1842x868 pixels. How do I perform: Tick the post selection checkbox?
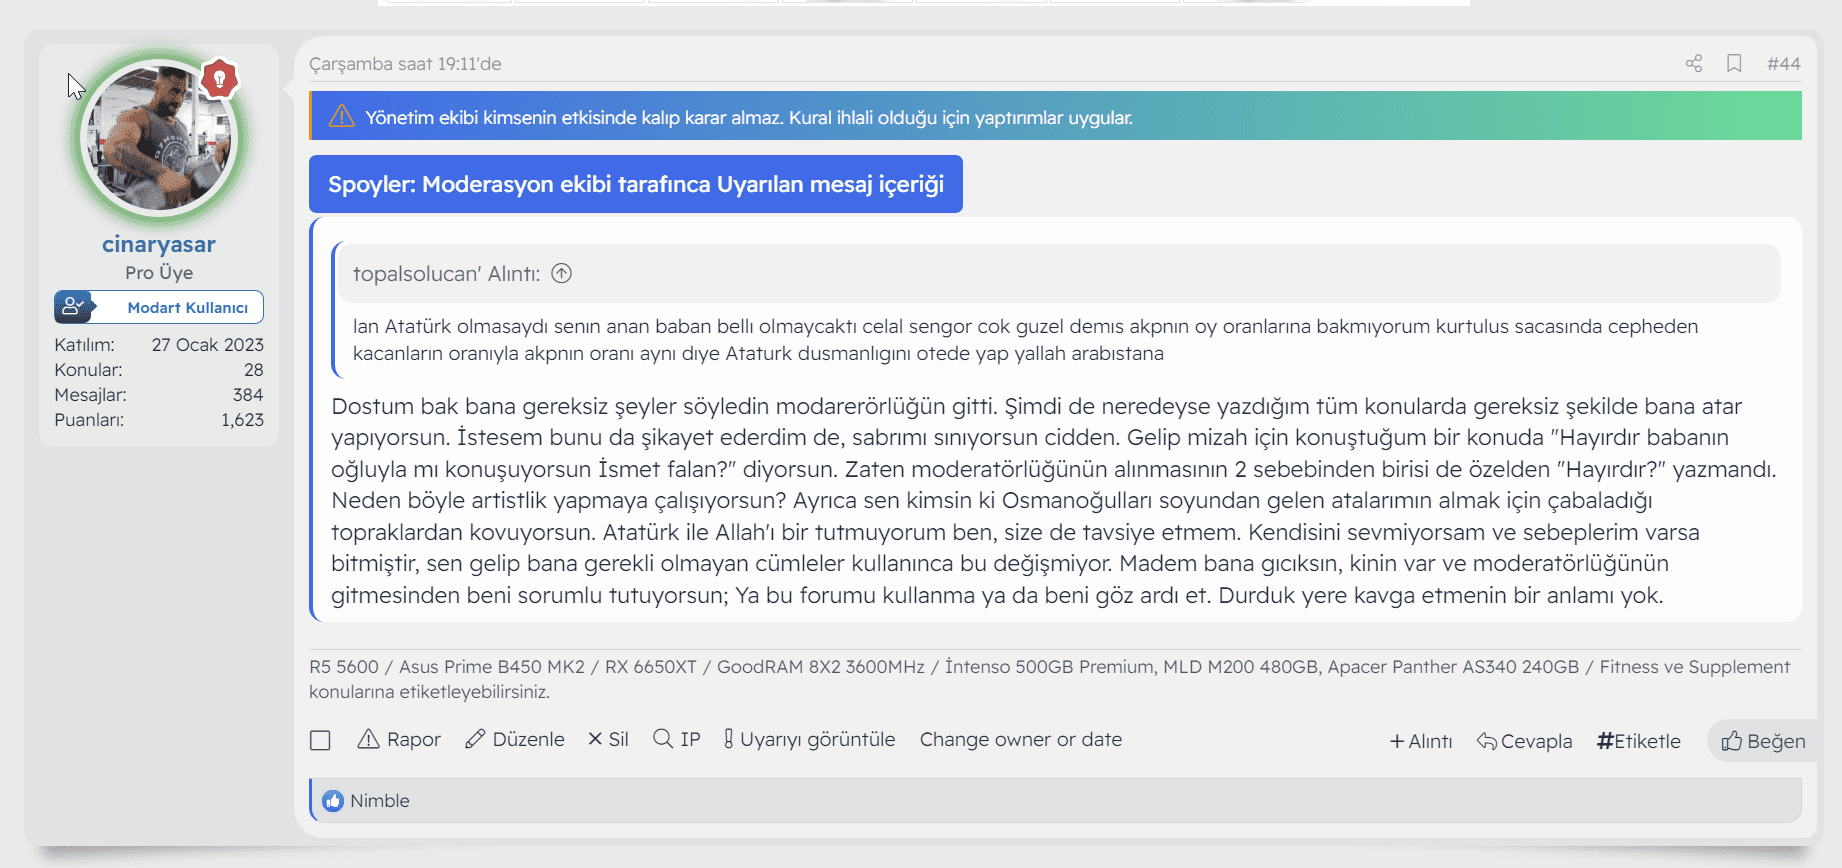tap(320, 740)
